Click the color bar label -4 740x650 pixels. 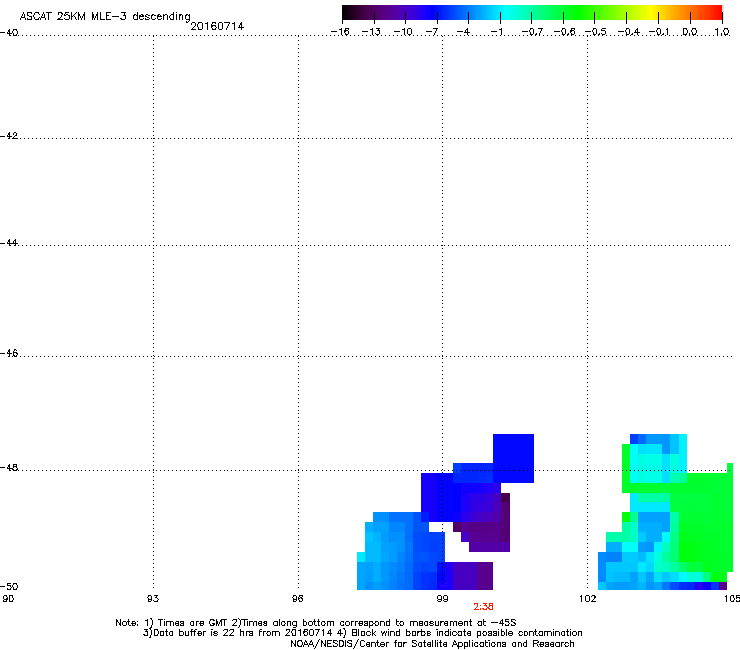[464, 32]
